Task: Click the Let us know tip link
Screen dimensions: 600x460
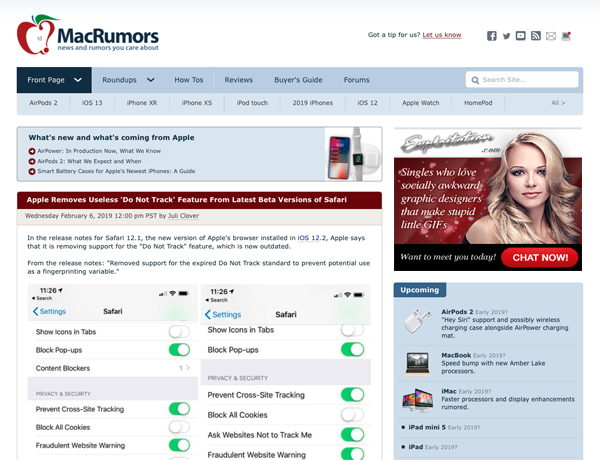Action: (x=442, y=35)
